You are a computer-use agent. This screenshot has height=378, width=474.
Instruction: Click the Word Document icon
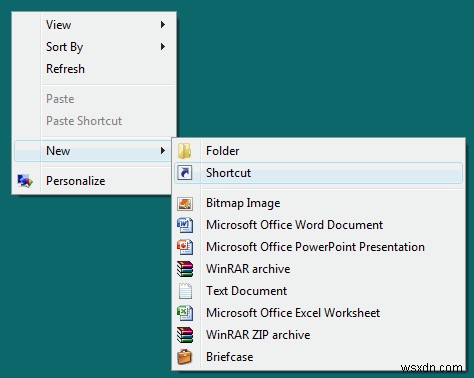(185, 225)
